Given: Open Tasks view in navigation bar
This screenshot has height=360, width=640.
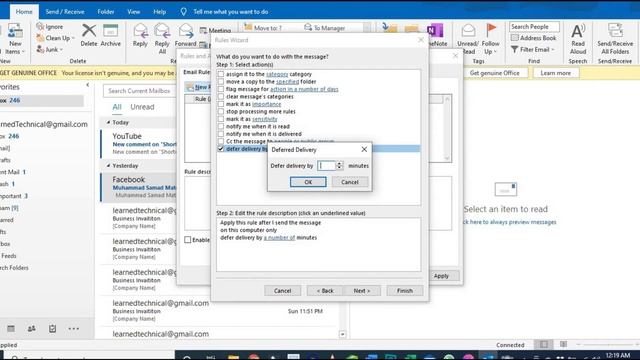Looking at the screenshot, I should (52, 329).
